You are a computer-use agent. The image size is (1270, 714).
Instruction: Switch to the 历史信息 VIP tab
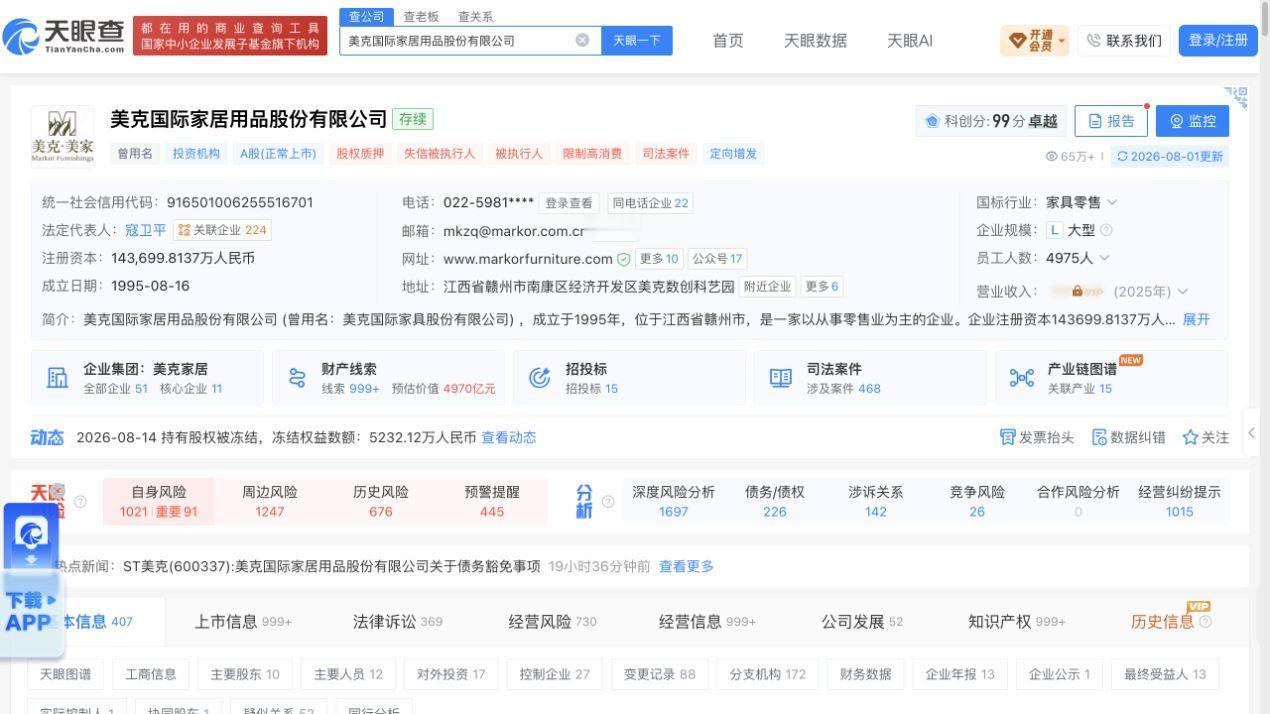point(1171,621)
